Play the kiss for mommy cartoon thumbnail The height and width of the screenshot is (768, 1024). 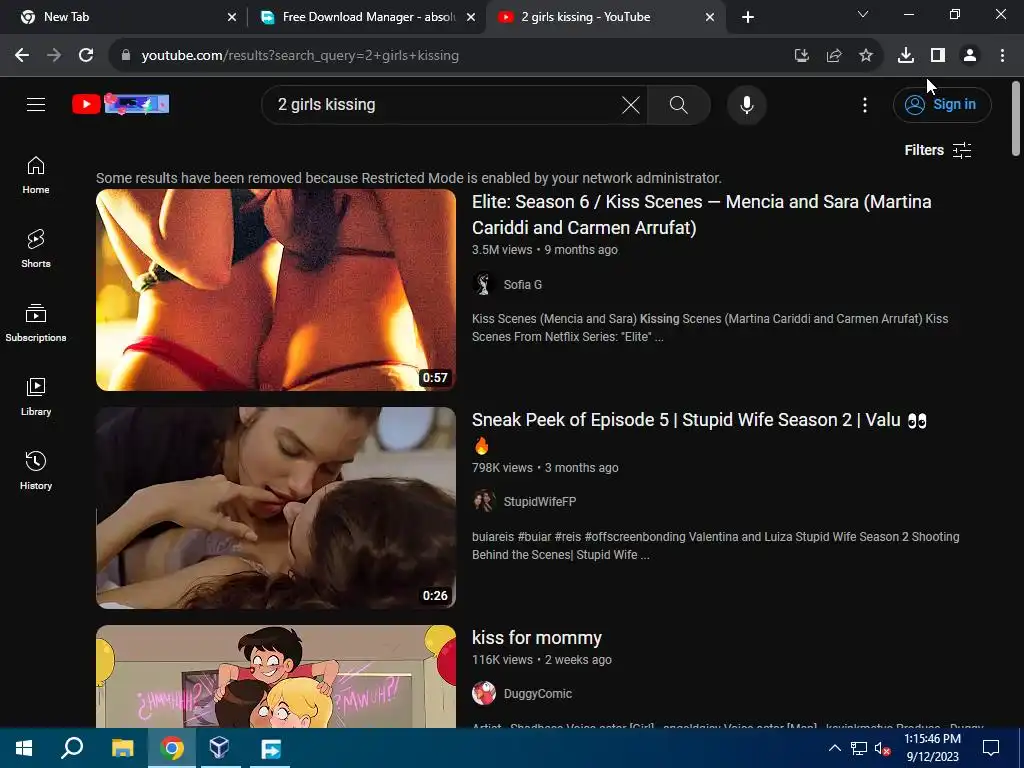[x=276, y=677]
